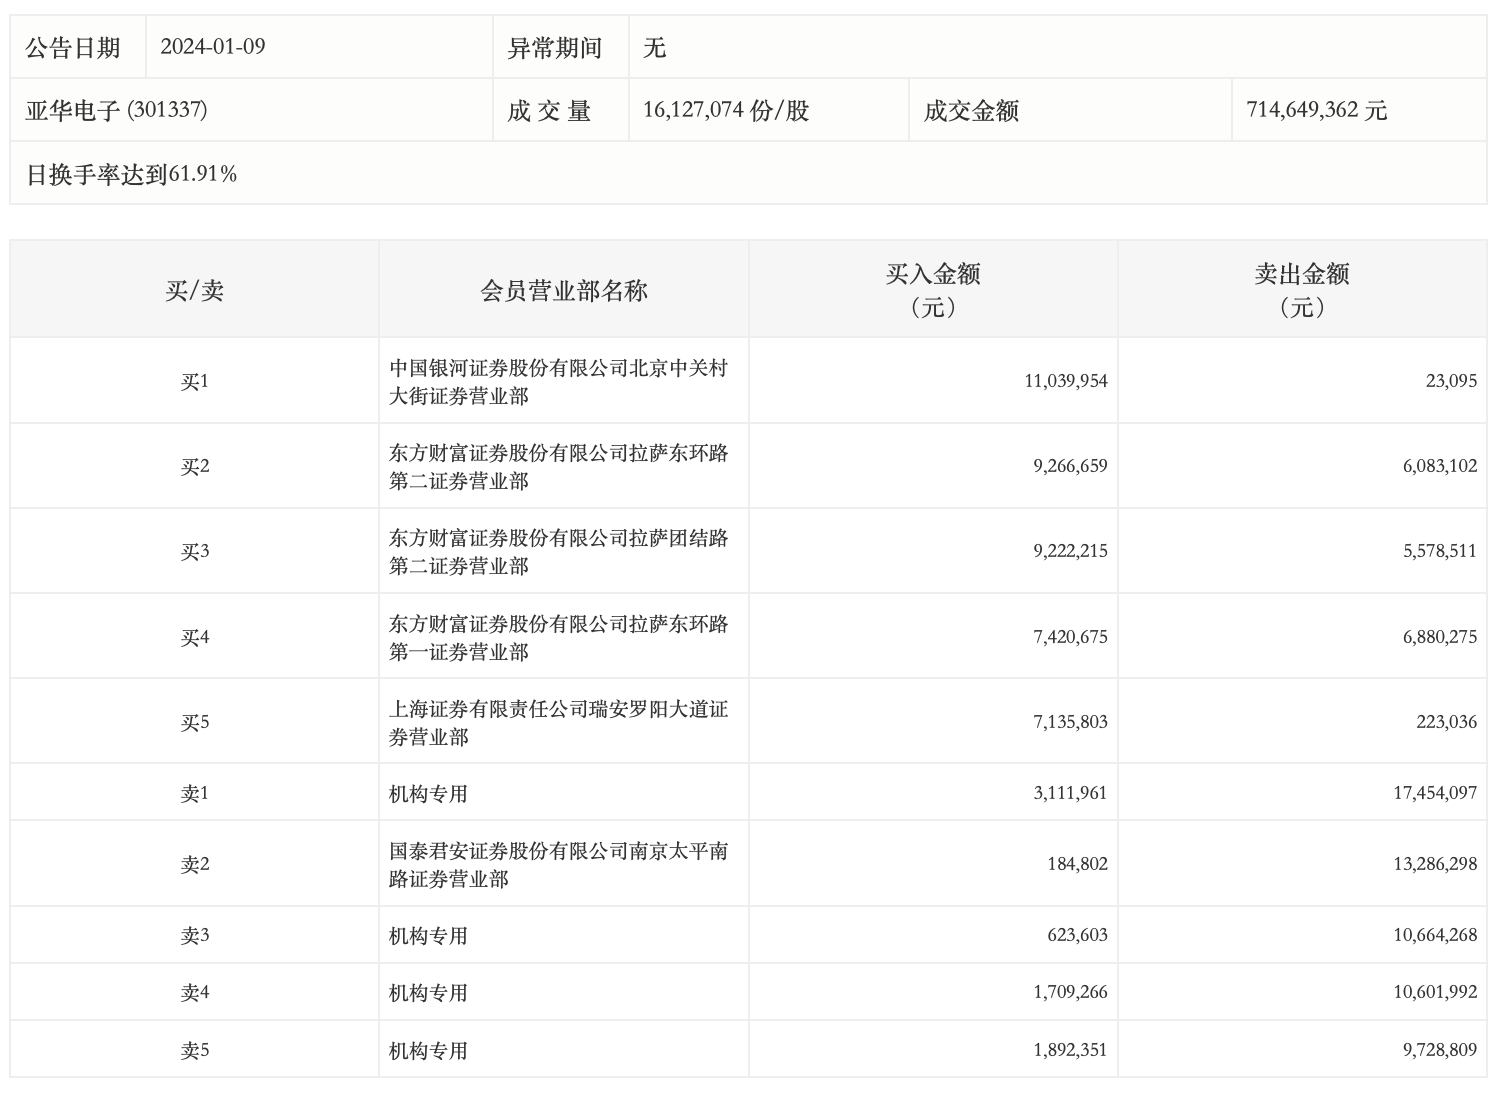Click the 异常期间 label cell

pyautogui.click(x=555, y=47)
